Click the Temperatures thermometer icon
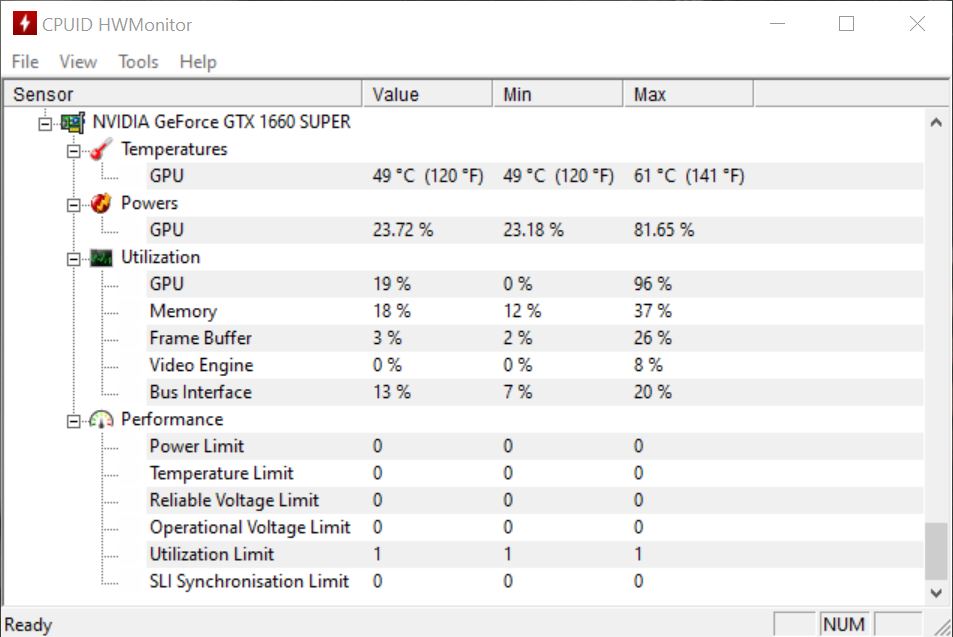Screen dimensions: 953x637 (101, 149)
